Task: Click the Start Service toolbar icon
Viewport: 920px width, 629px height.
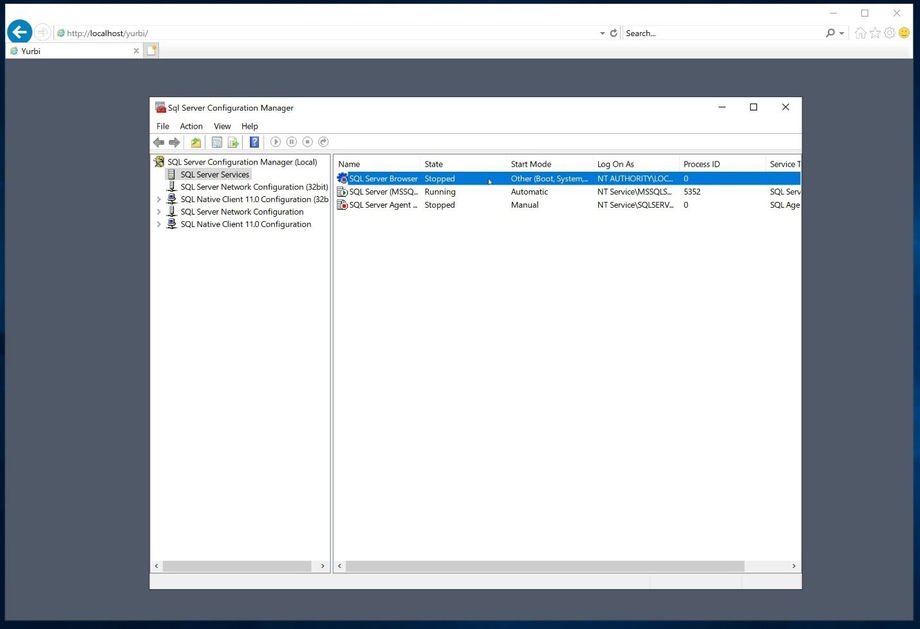Action: (x=276, y=142)
